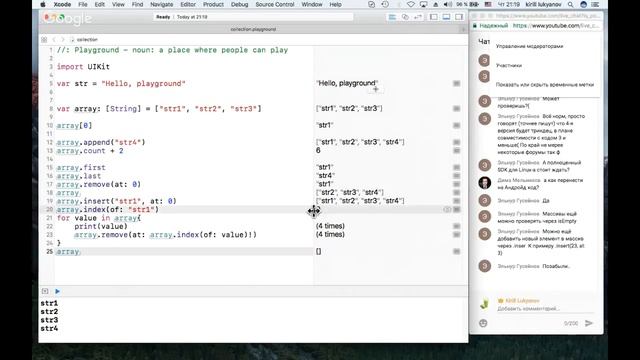This screenshot has height=360, width=640.
Task: Show result inline for array.insert line
Action: [x=456, y=201]
